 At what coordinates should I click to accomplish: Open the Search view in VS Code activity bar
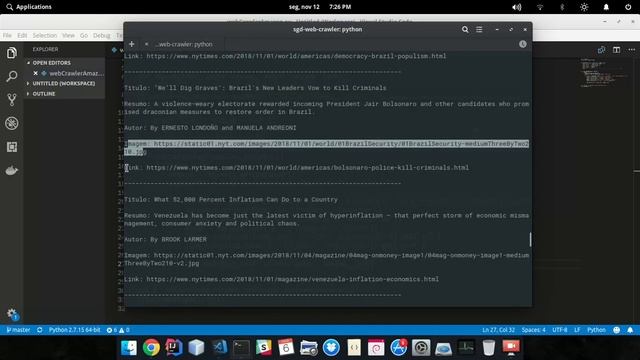(x=12, y=76)
